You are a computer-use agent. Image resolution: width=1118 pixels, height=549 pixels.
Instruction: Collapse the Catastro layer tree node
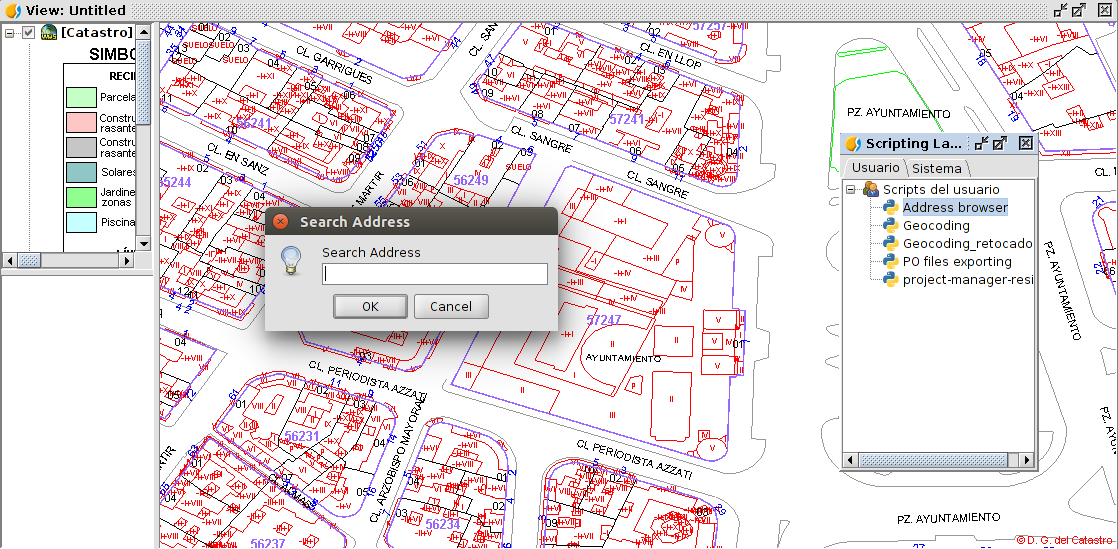click(x=10, y=33)
